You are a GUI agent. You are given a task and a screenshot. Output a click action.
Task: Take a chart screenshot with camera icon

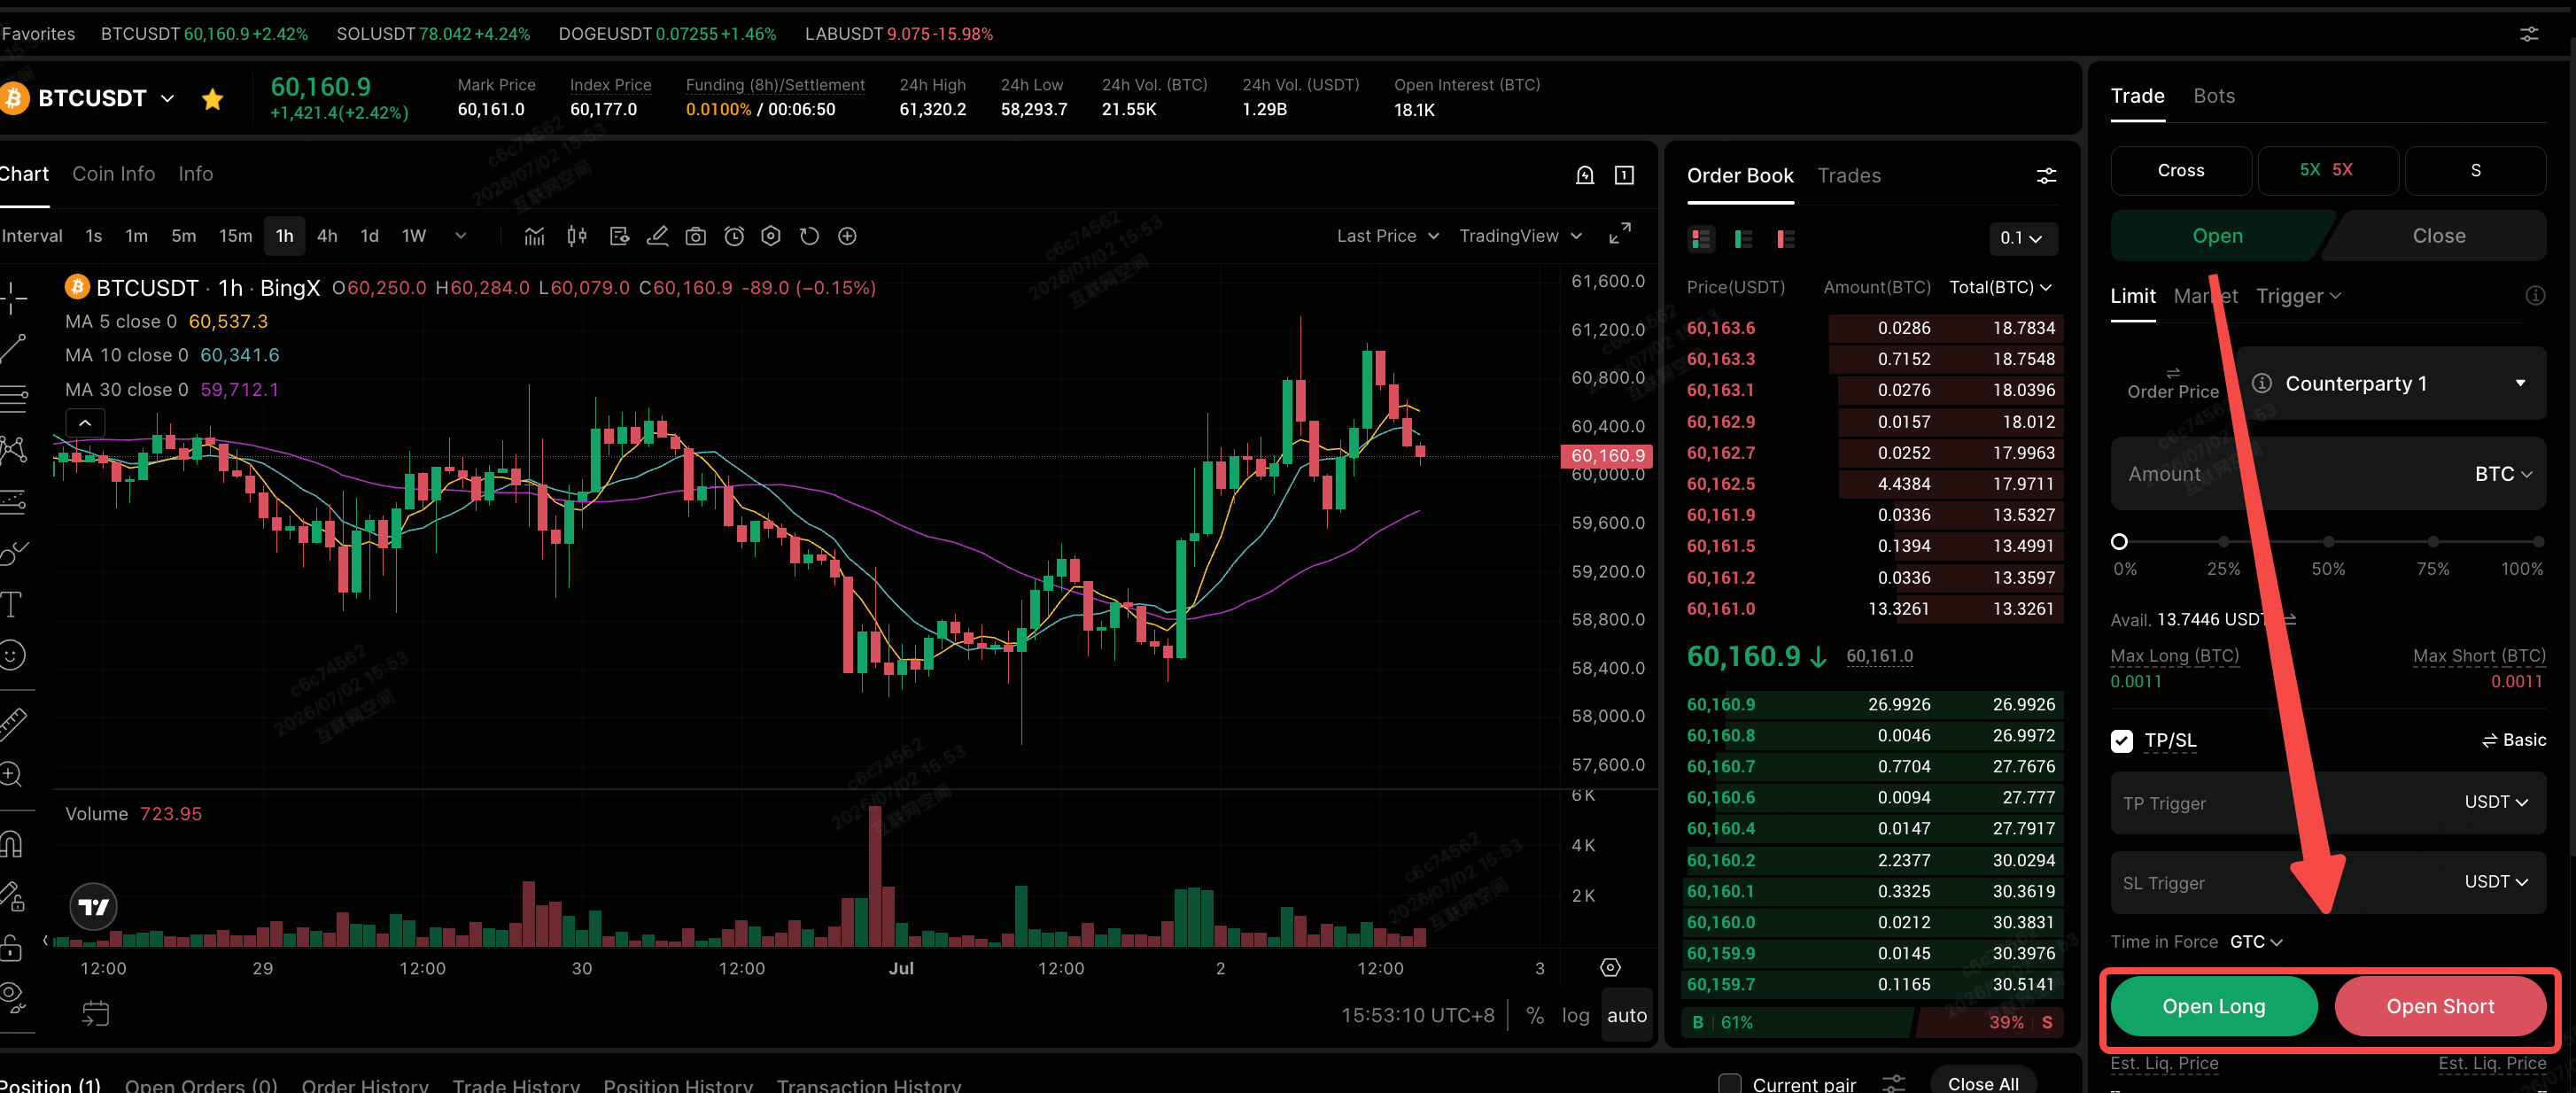point(696,236)
